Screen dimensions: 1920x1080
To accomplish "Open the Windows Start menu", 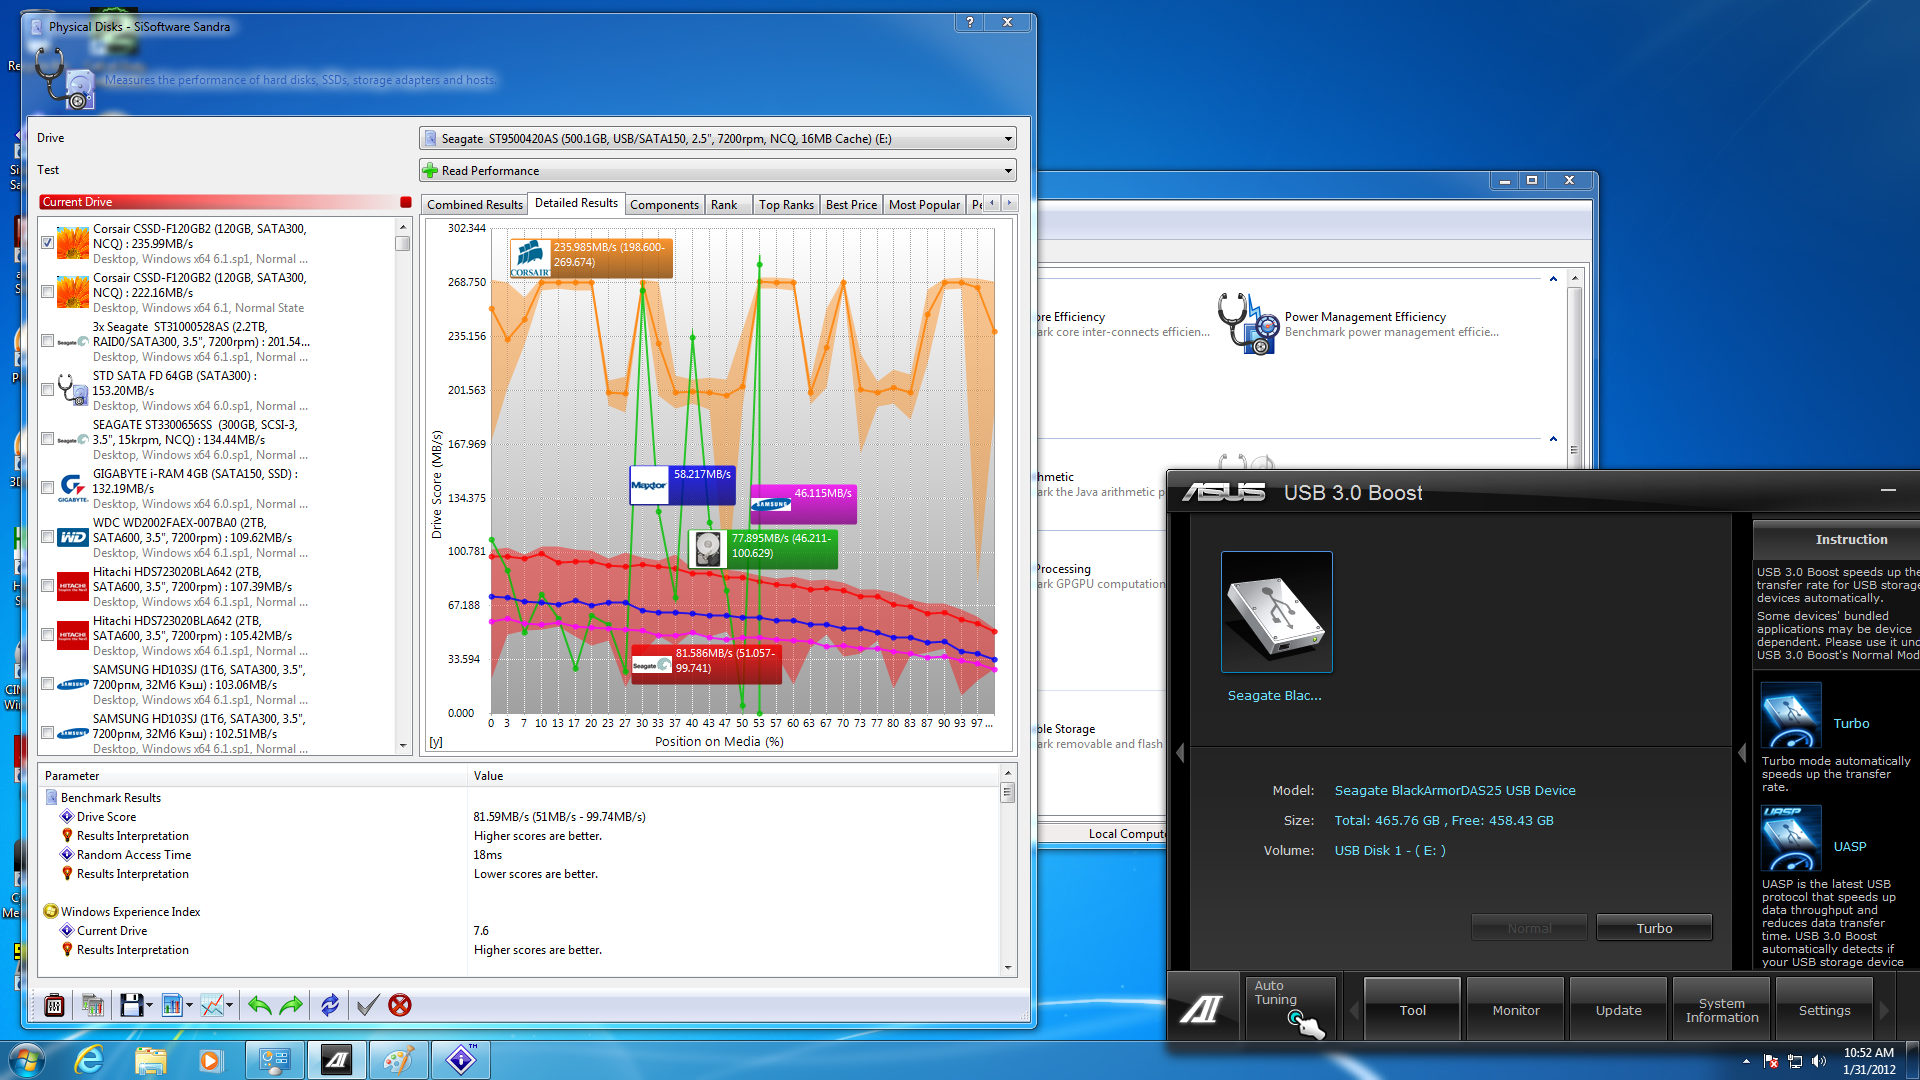I will tap(27, 1060).
